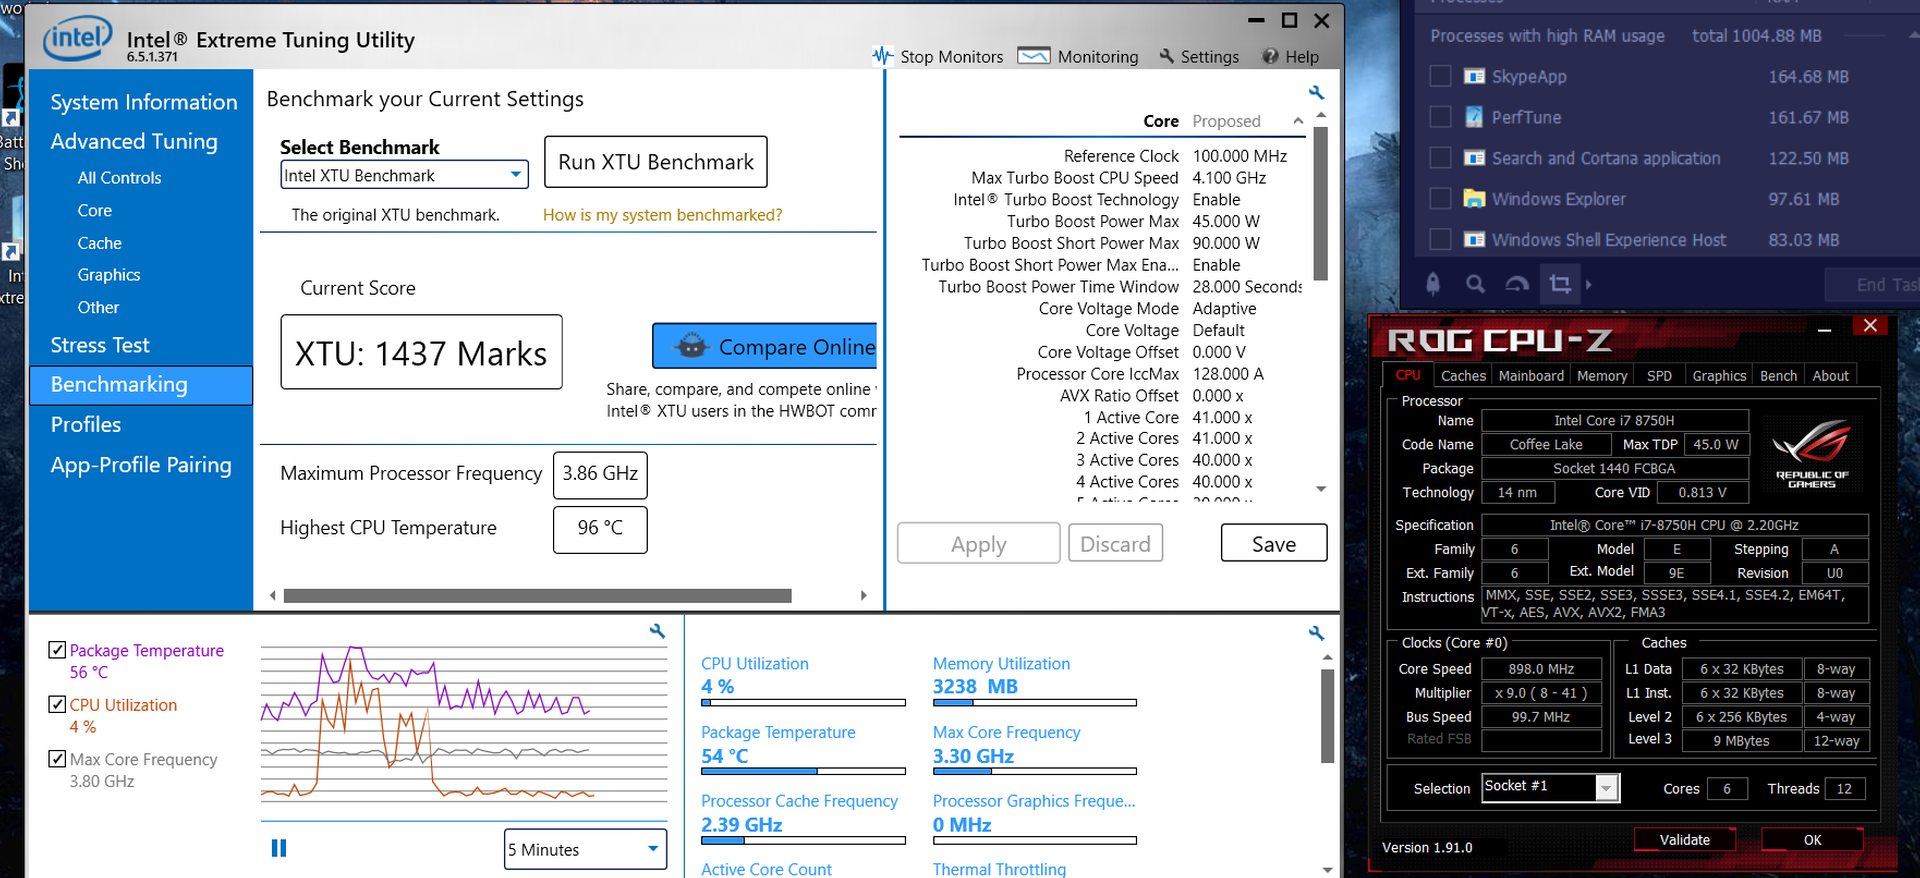1920x878 pixels.
Task: Toggle Package Temperature graph checkbox
Action: coord(57,650)
